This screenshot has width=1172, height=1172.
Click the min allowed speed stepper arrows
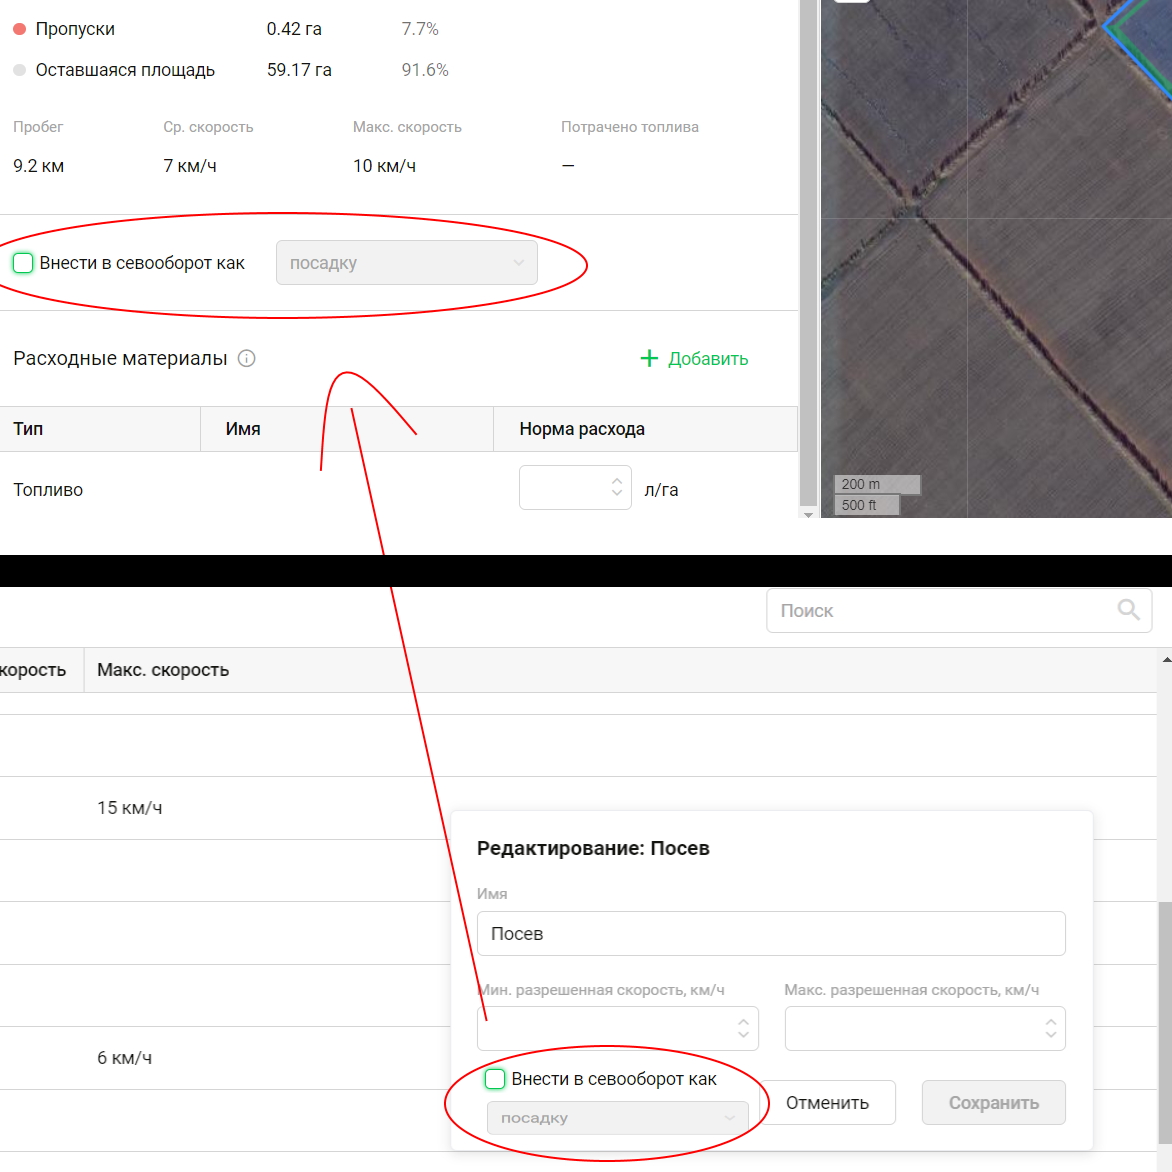pyautogui.click(x=743, y=1028)
